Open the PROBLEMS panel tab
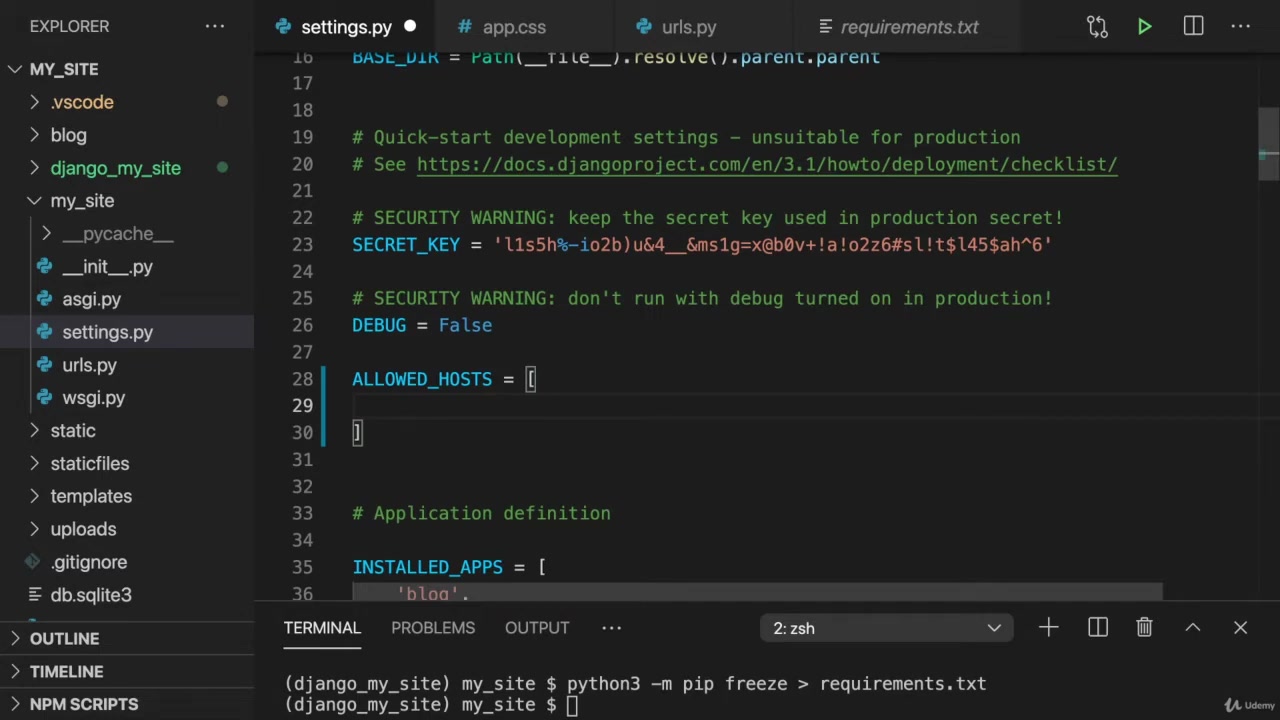 click(x=433, y=628)
